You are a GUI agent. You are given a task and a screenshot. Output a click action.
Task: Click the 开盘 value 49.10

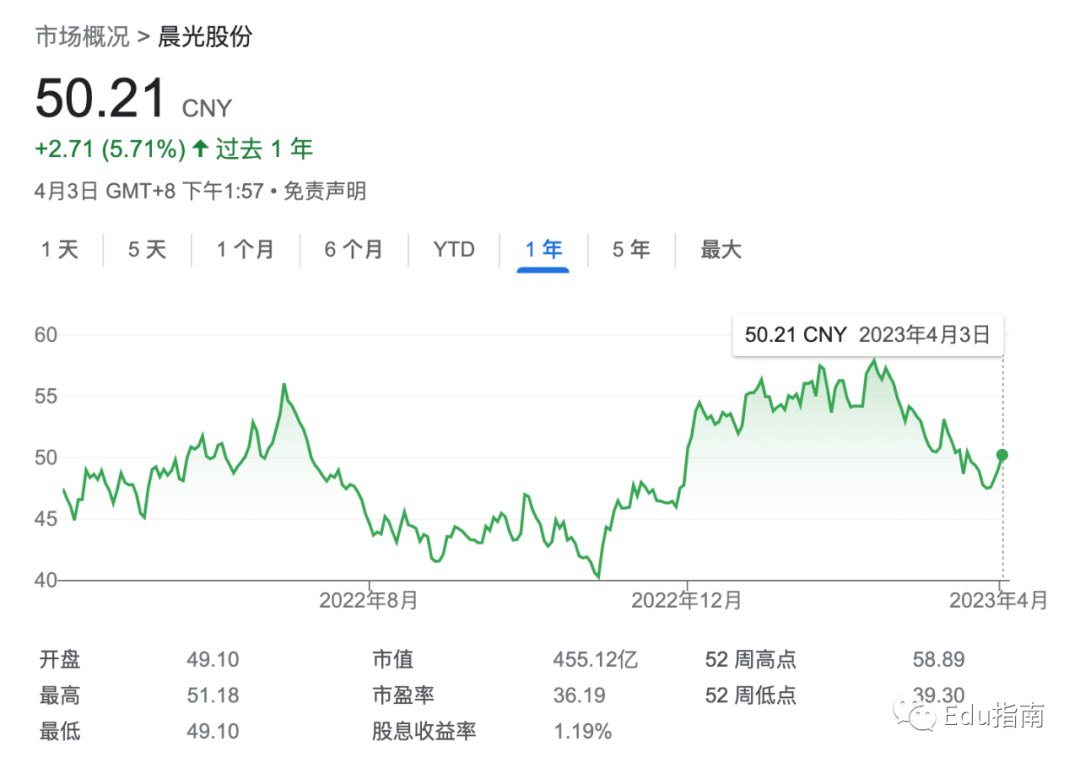[x=213, y=660]
